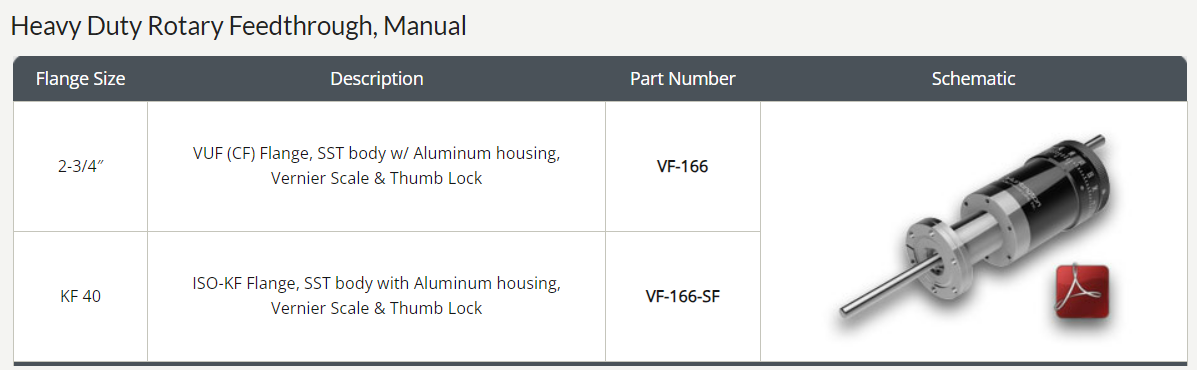This screenshot has height=370, width=1197.
Task: Click "Vernier Scale & Thumb Lock" in KF 40 row
Action: pyautogui.click(x=376, y=309)
